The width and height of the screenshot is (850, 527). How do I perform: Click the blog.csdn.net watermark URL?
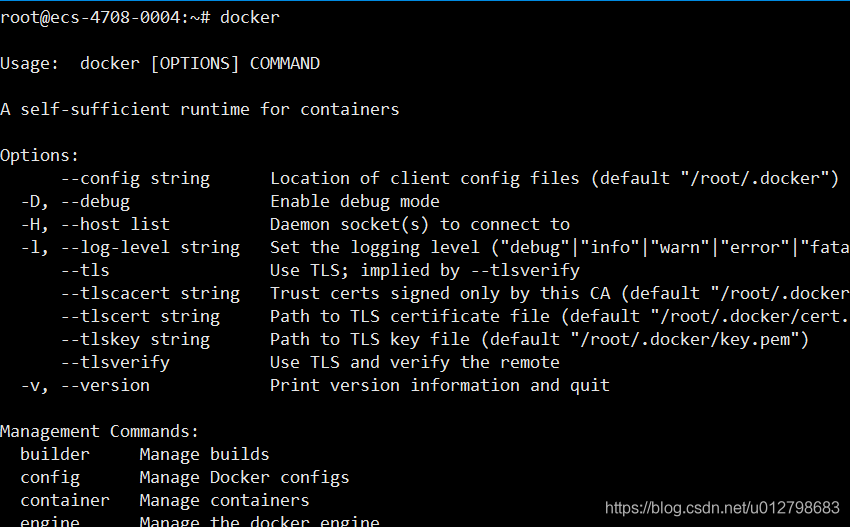click(722, 508)
